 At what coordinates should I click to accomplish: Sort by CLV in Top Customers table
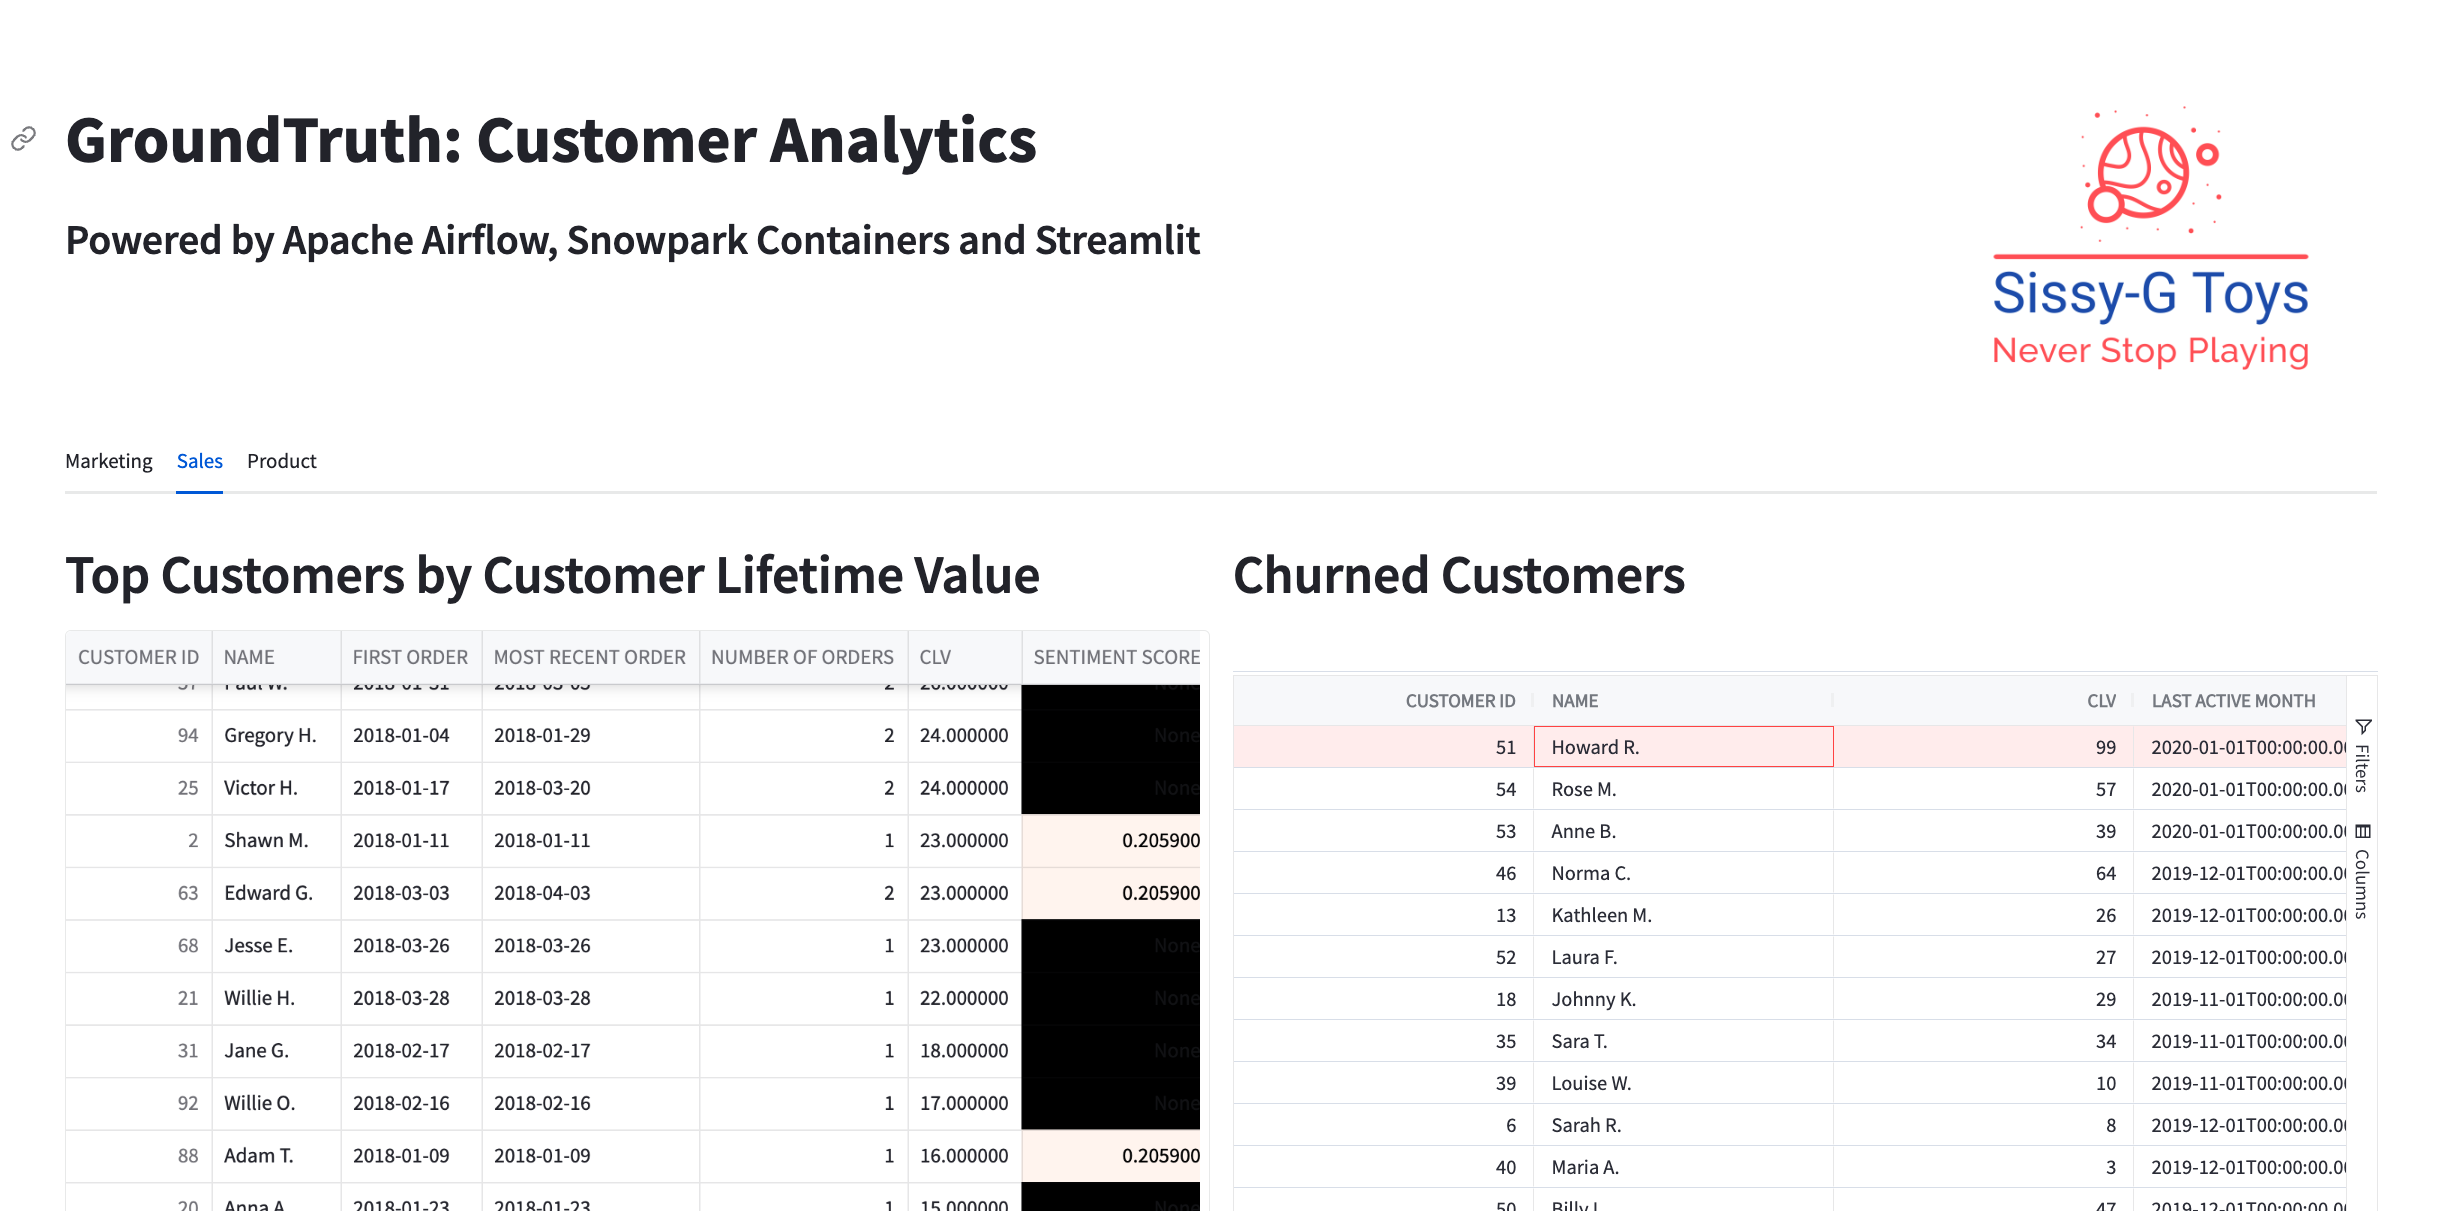(x=936, y=657)
